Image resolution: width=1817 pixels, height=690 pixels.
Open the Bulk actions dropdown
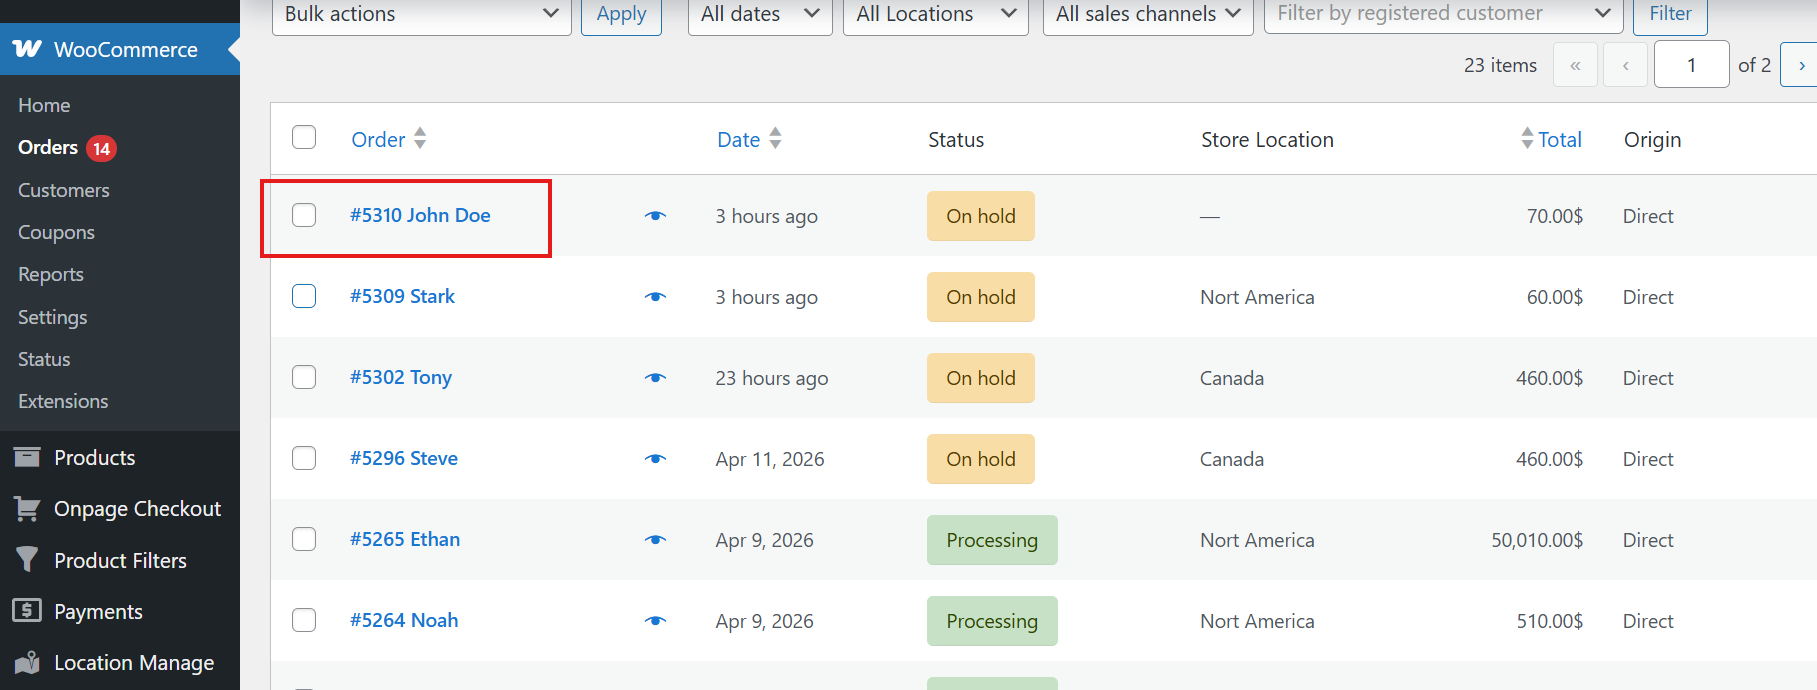(x=421, y=14)
